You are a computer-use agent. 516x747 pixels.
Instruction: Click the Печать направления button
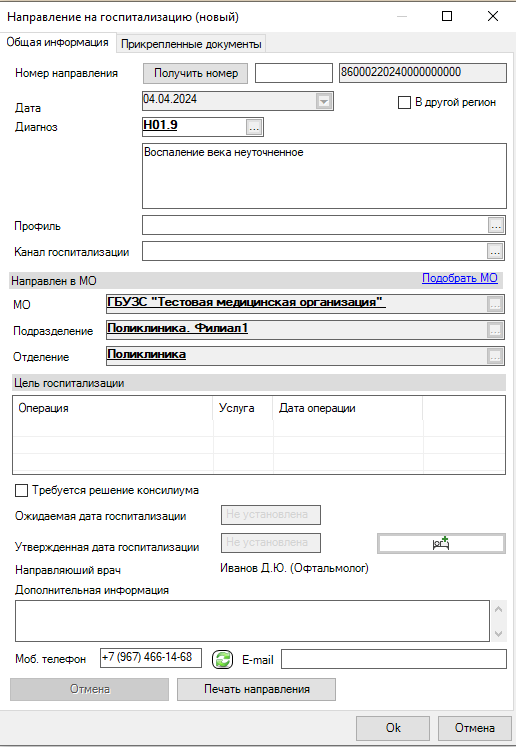[x=256, y=689]
